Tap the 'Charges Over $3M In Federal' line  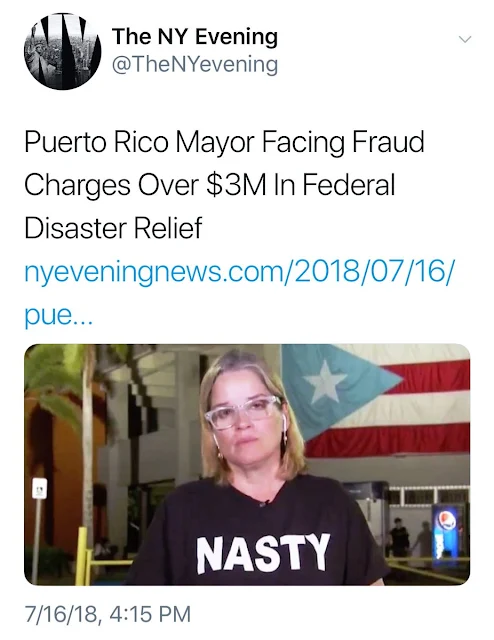coord(209,186)
